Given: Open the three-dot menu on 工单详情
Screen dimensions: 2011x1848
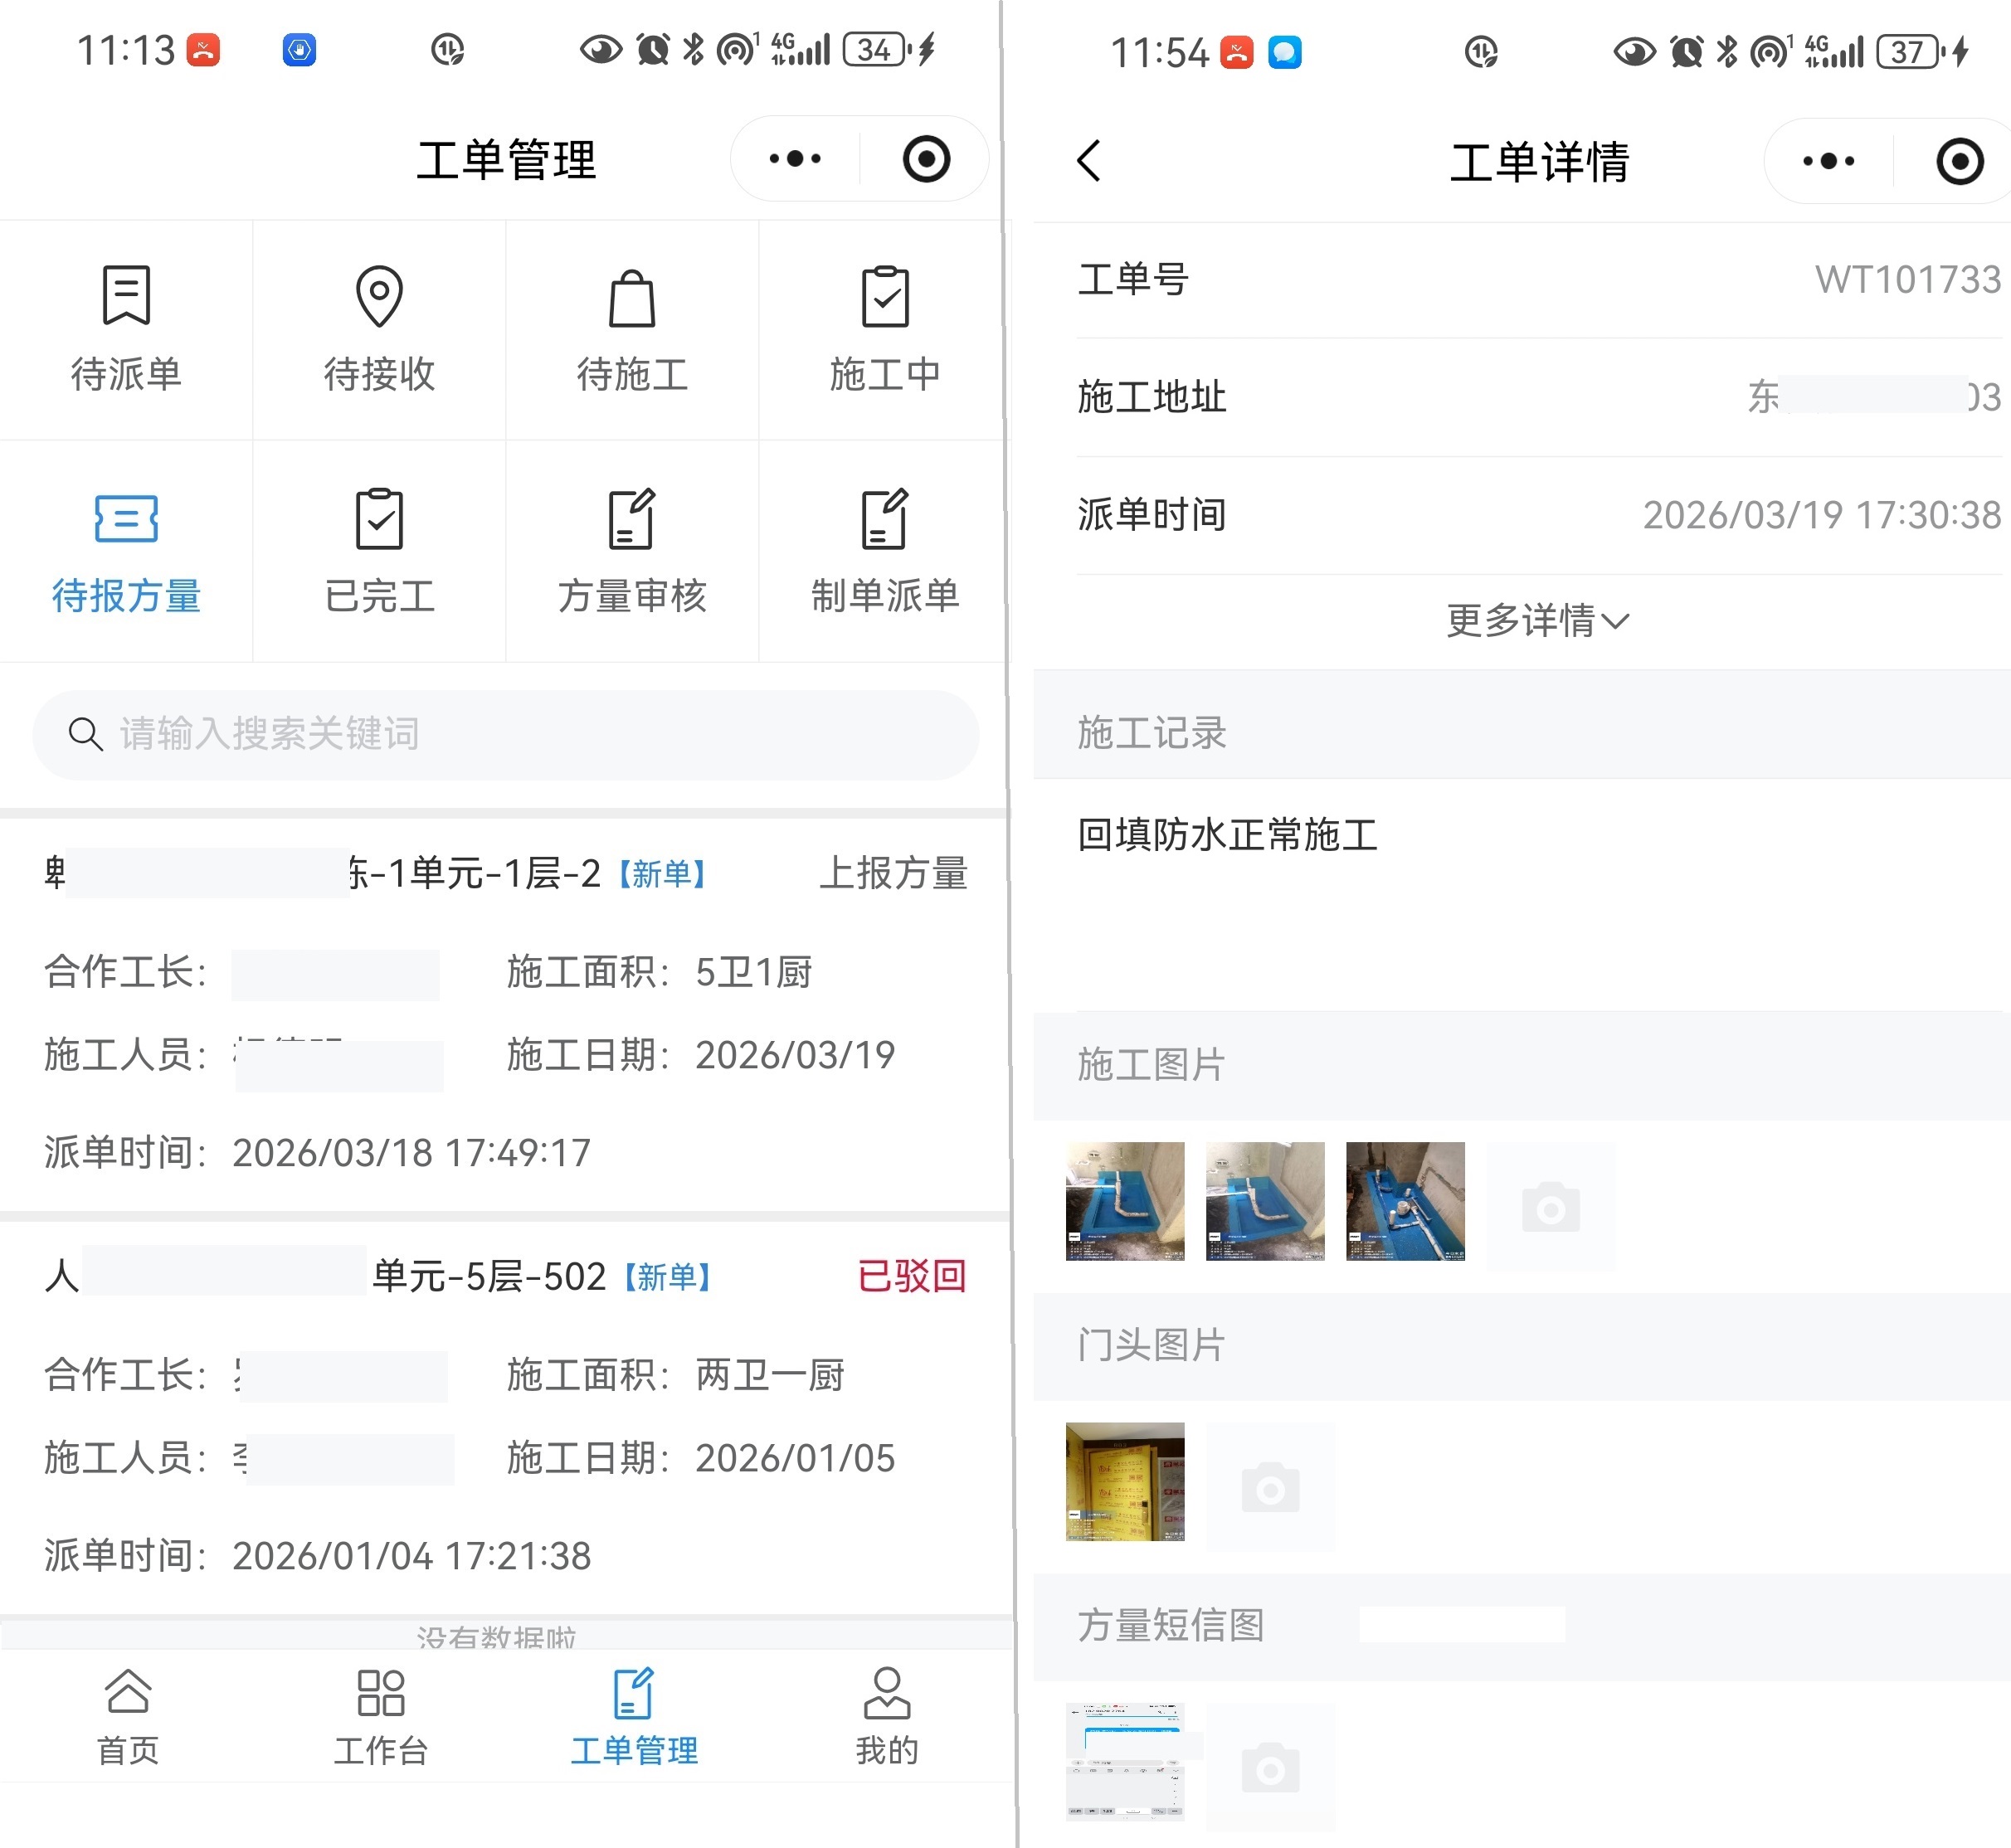Looking at the screenshot, I should (1828, 161).
